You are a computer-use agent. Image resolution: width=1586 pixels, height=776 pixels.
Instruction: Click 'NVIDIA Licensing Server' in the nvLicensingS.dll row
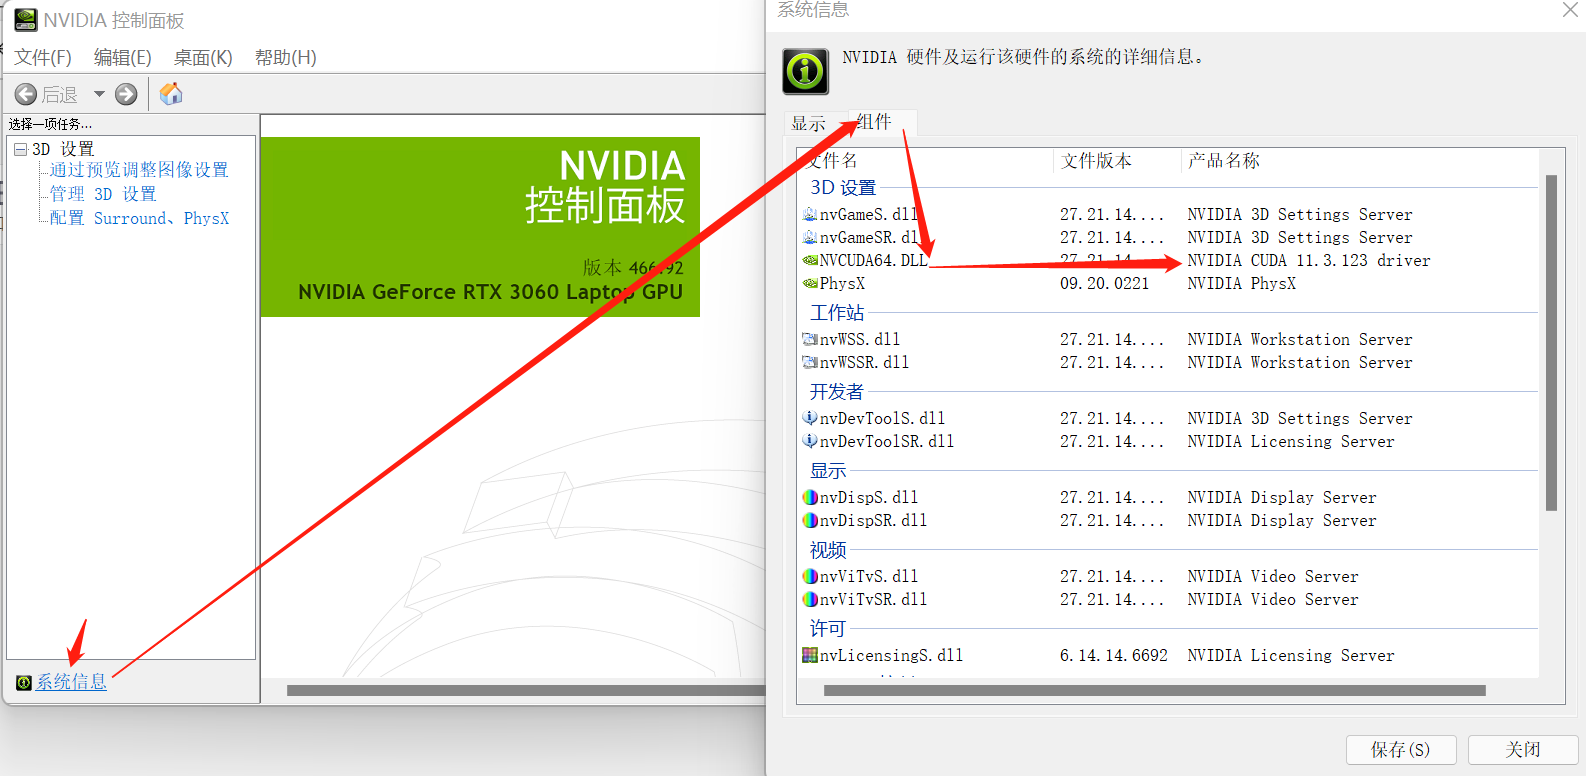click(x=1291, y=655)
